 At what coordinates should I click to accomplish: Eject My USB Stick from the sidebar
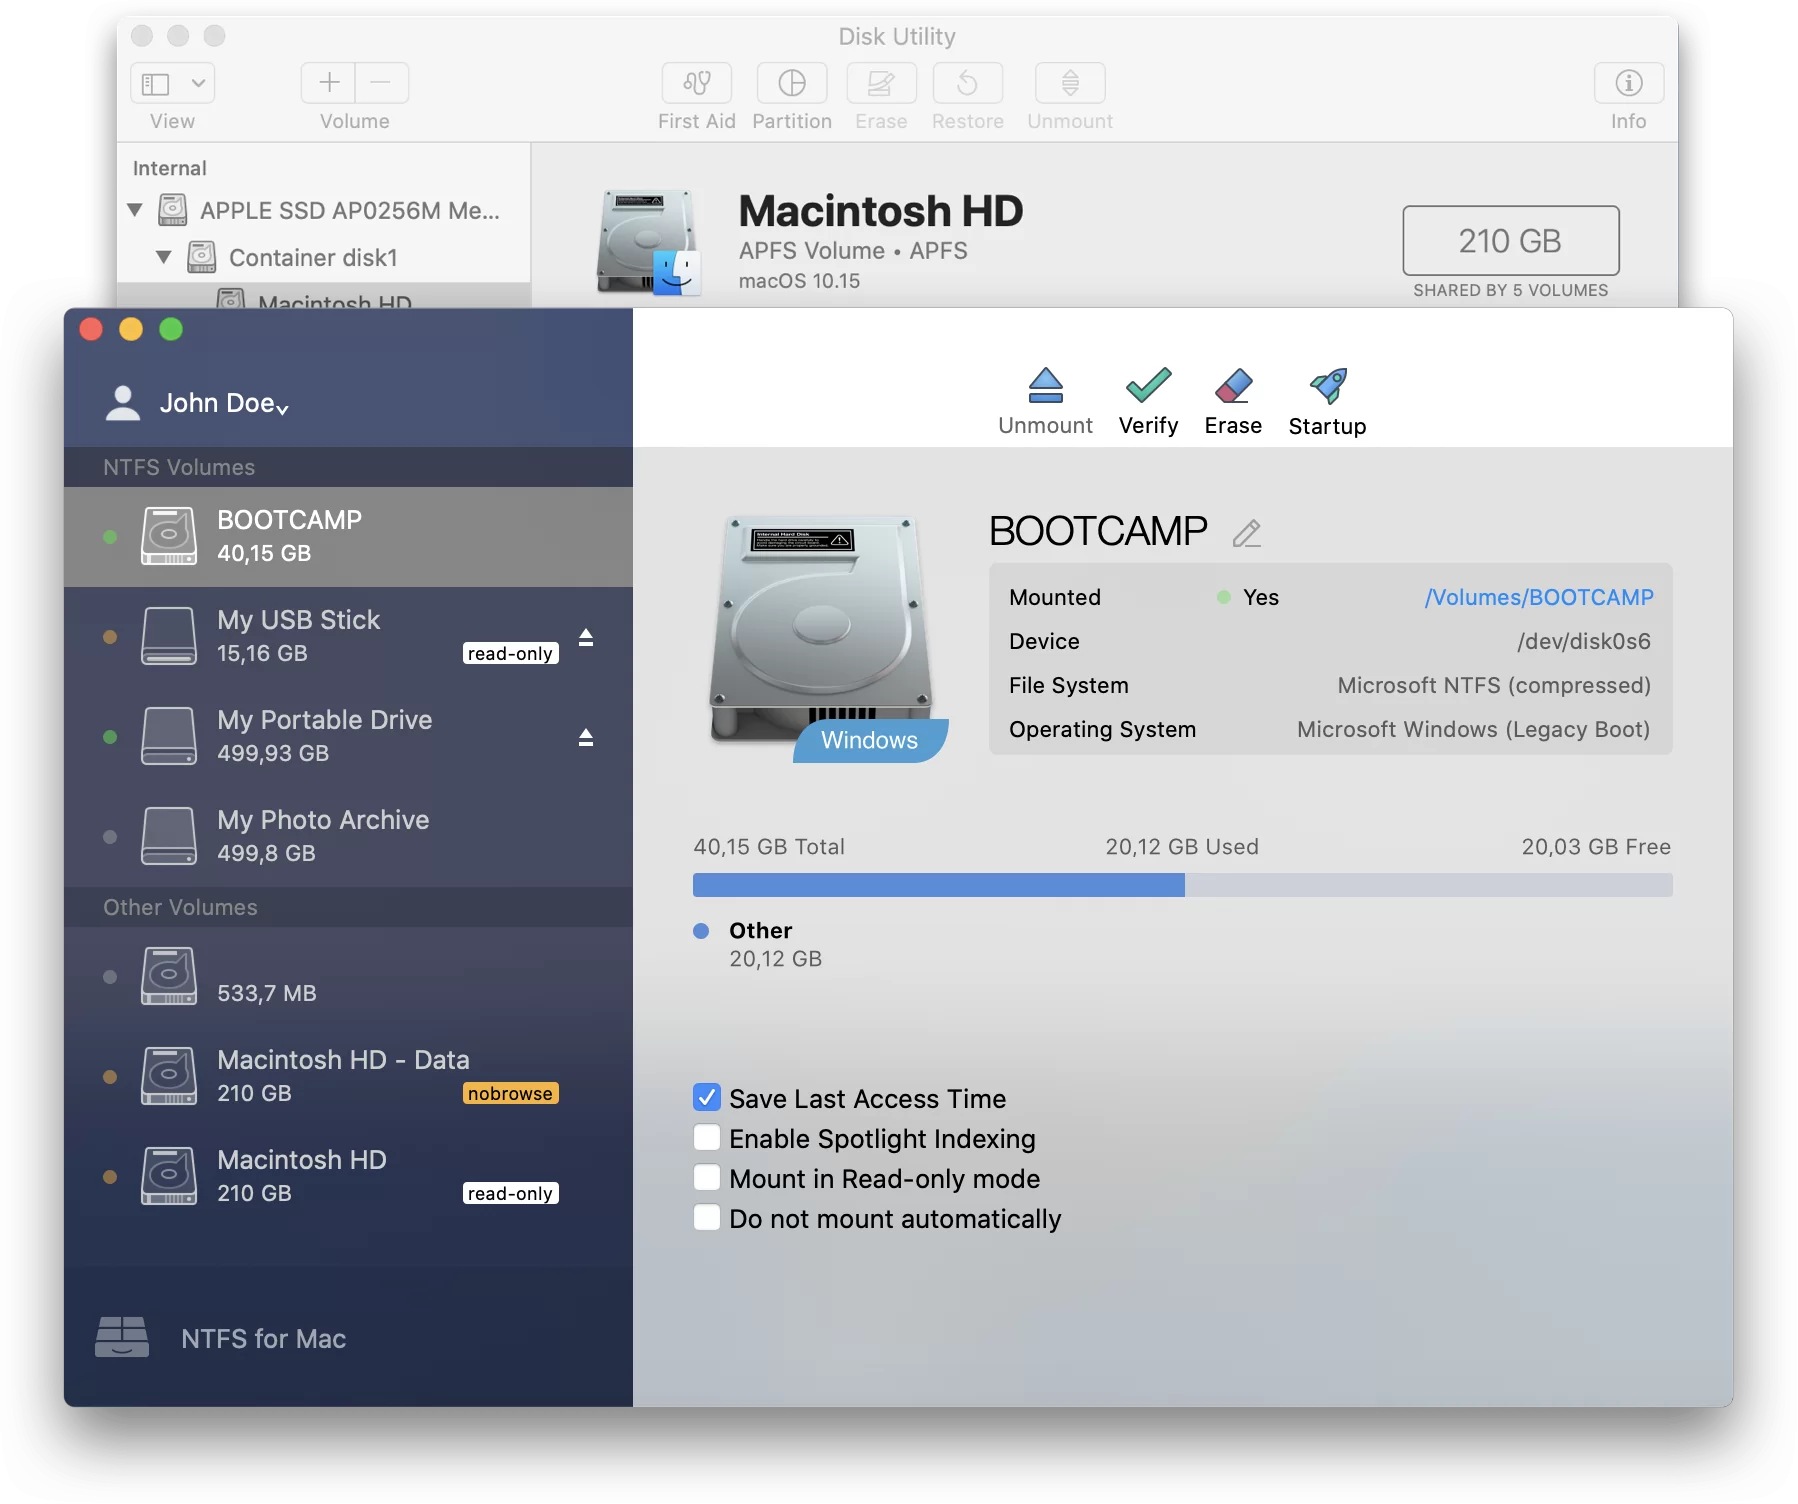point(586,637)
